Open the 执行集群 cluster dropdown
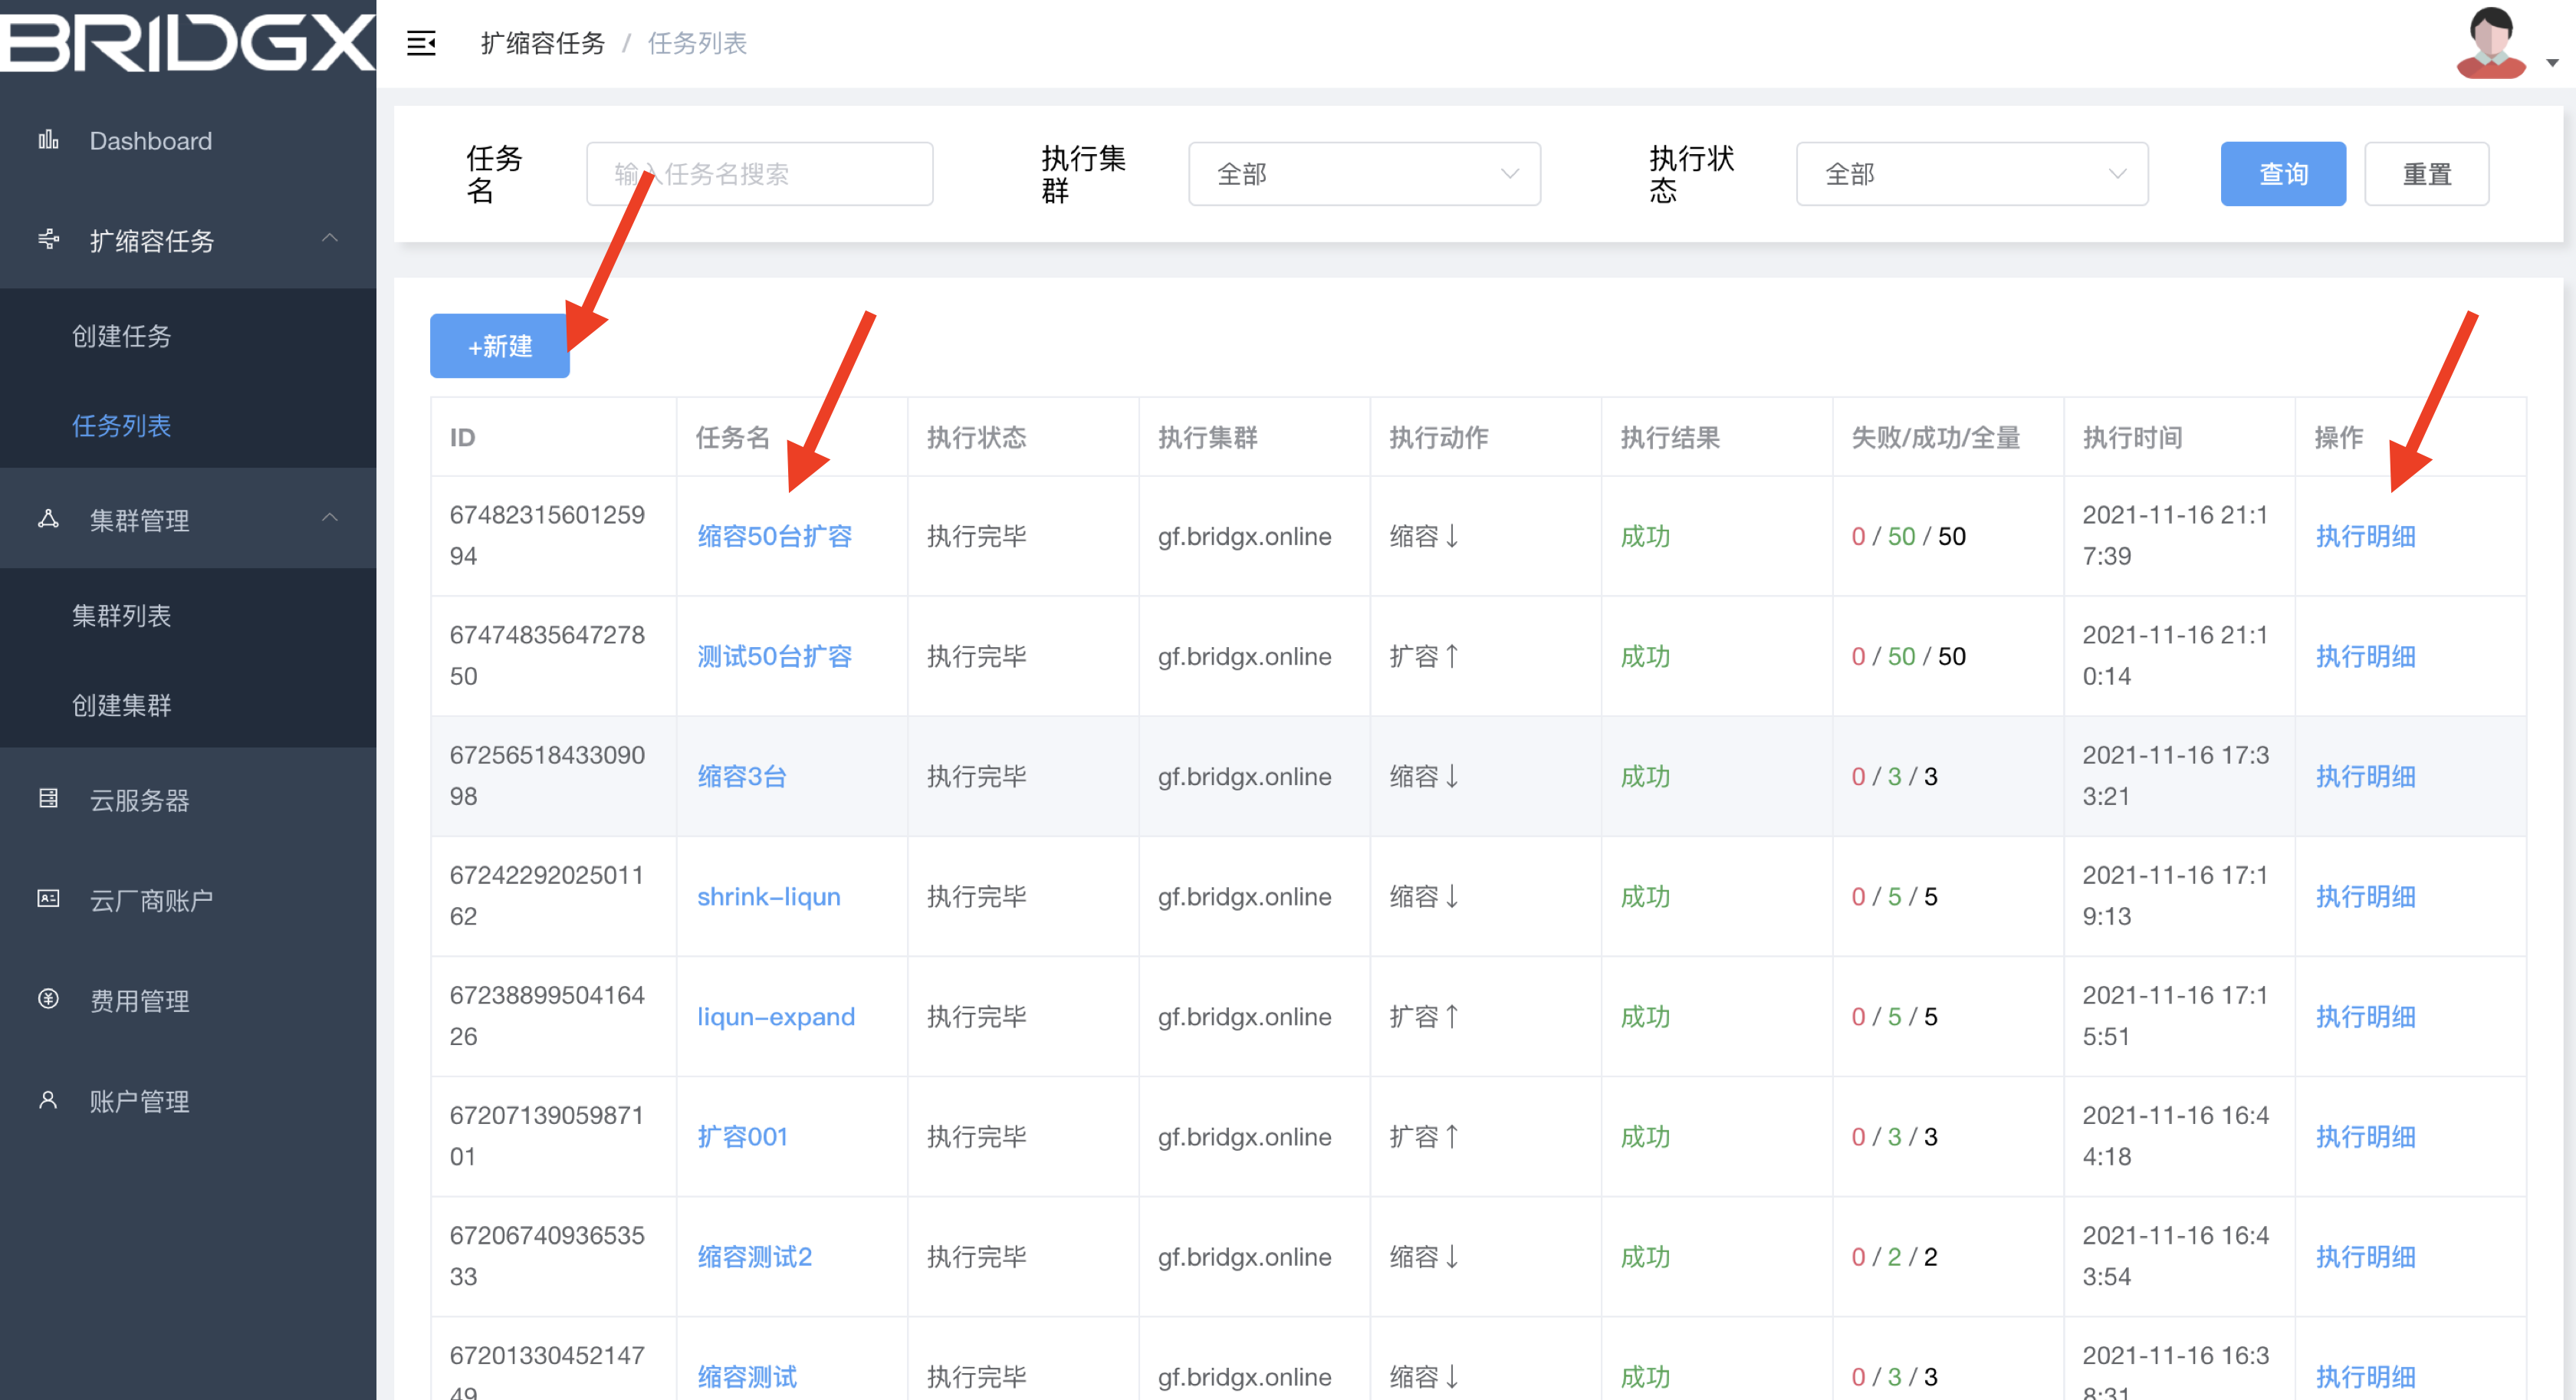This screenshot has width=2576, height=1400. [1363, 173]
